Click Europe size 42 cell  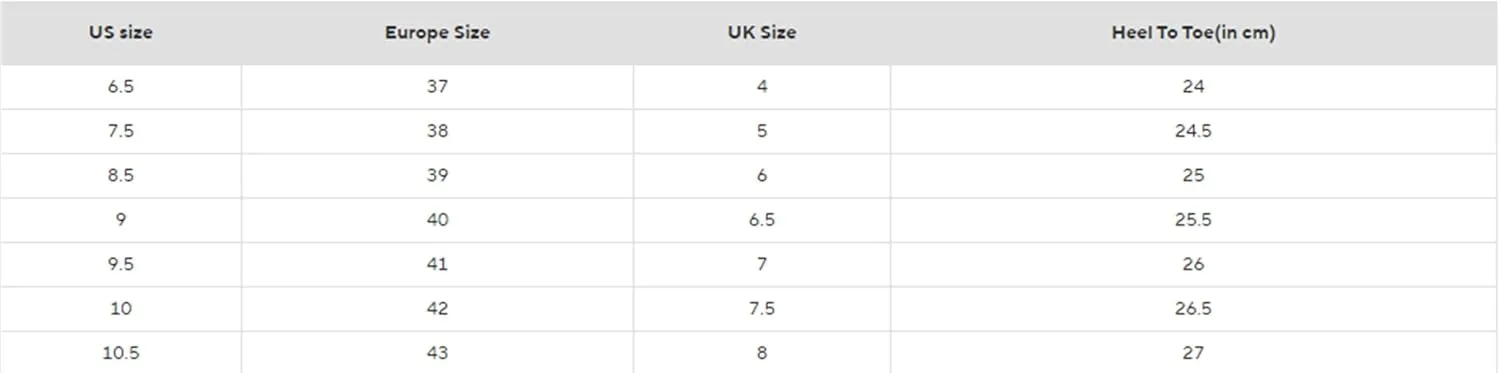[437, 308]
